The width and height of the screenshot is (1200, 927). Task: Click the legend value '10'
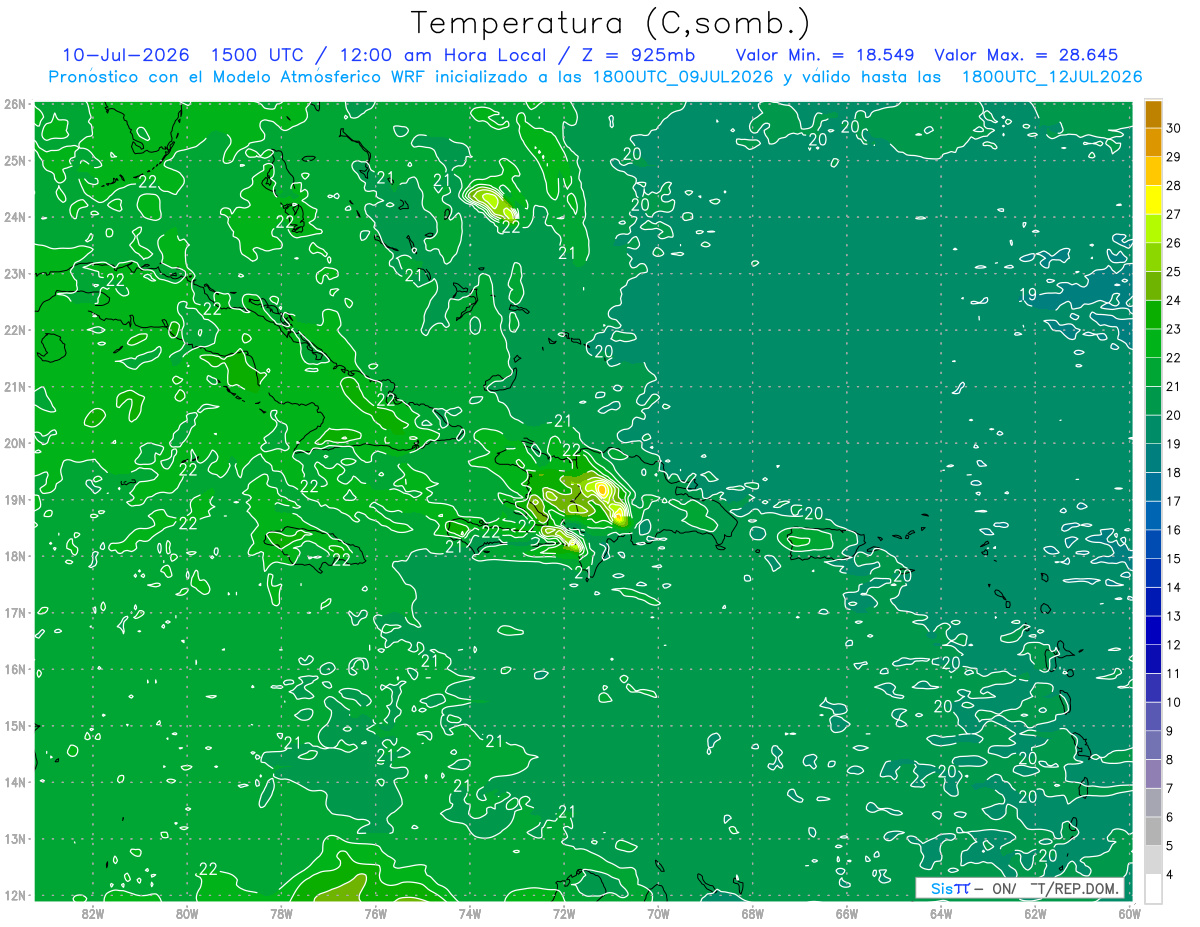1173,702
